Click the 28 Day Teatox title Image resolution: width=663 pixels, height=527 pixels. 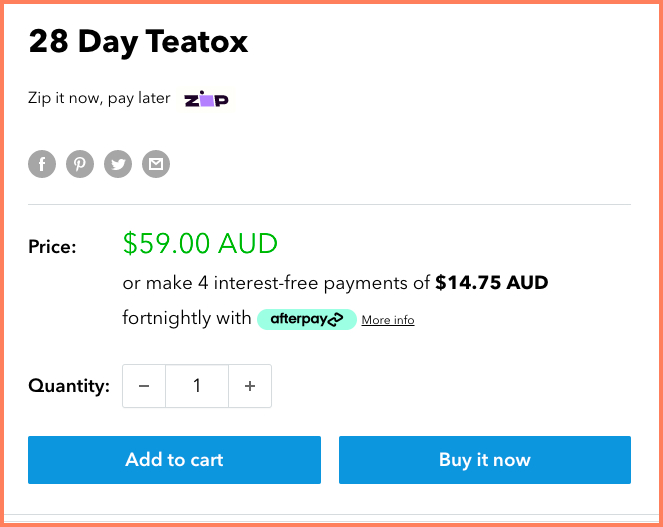[138, 42]
